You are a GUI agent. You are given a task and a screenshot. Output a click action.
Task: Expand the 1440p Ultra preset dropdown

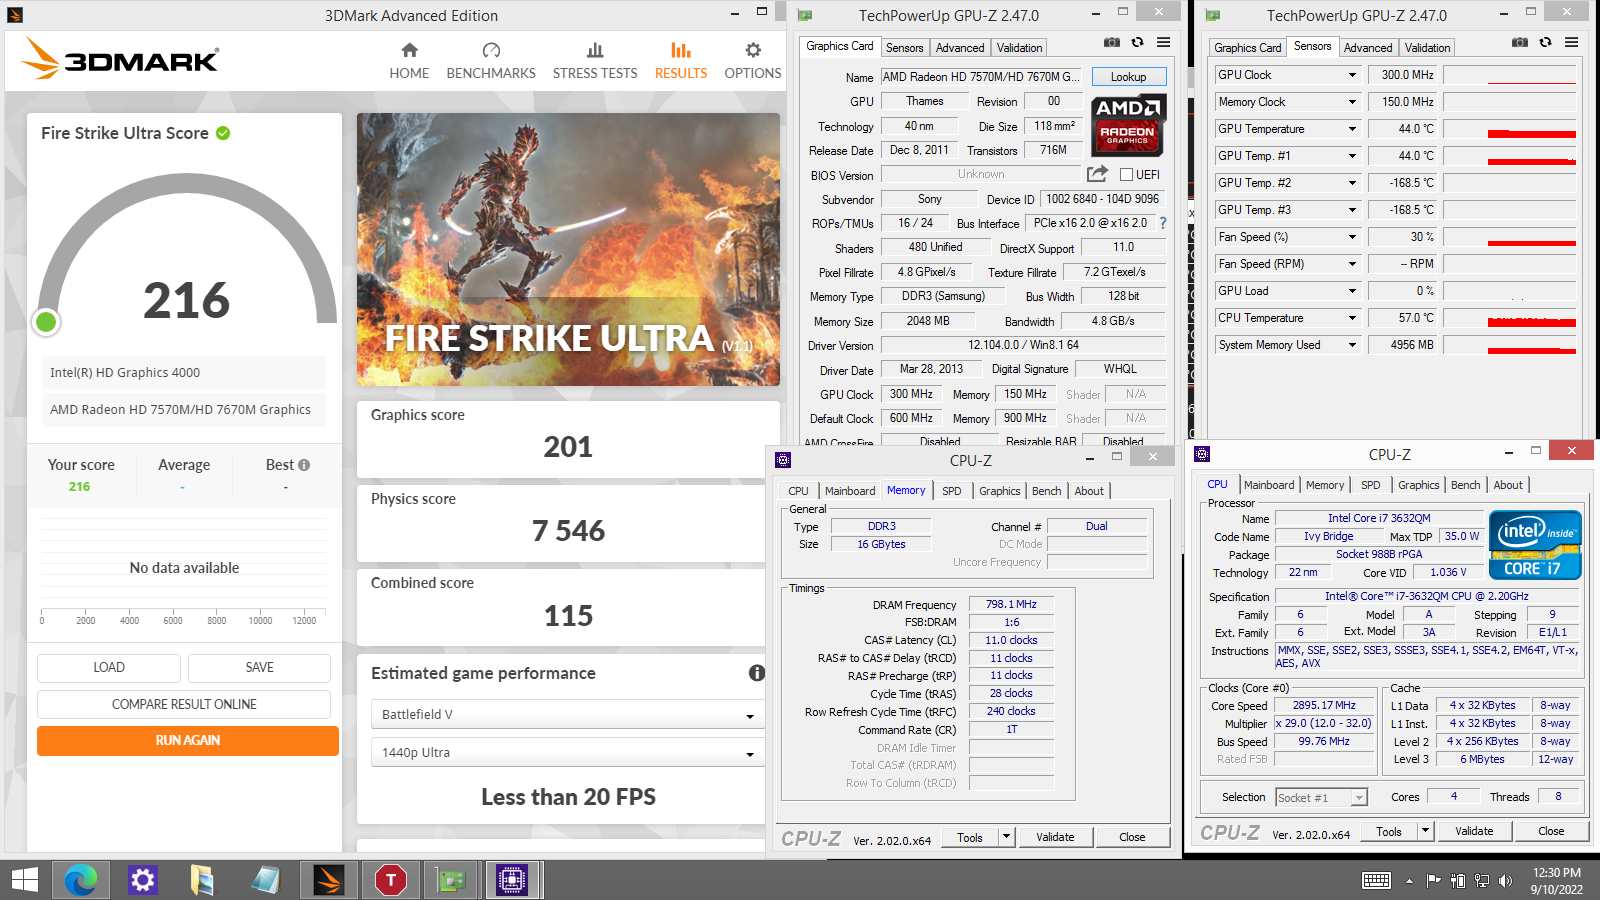[568, 752]
